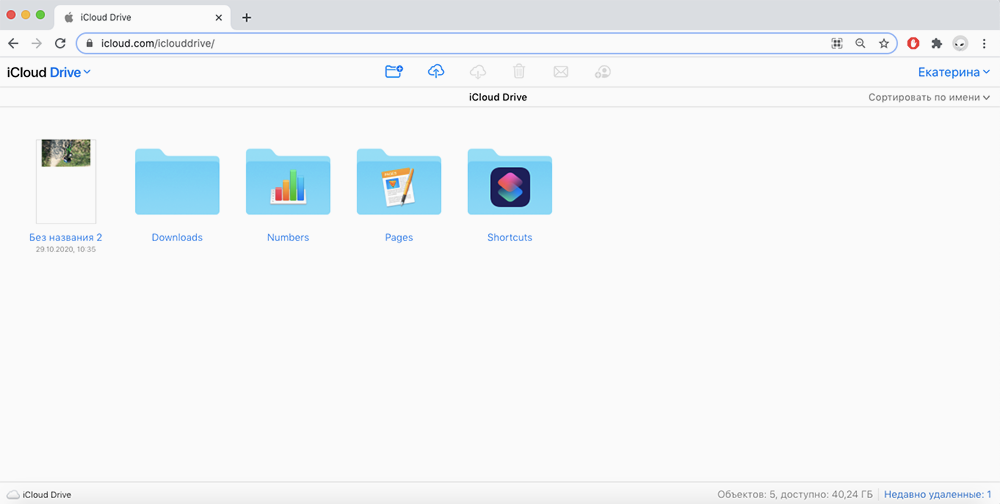Click the Upload to iCloud icon

coord(436,72)
